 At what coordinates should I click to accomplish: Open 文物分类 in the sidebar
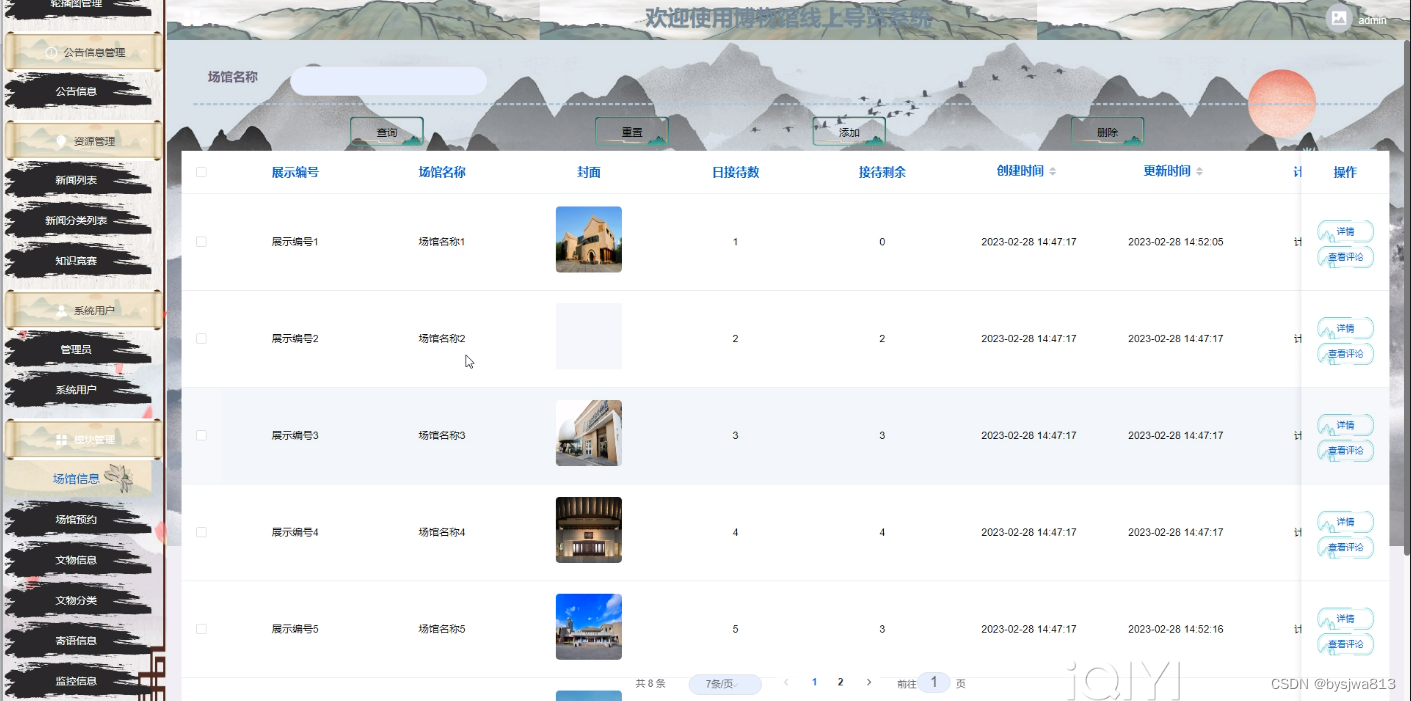tap(76, 600)
